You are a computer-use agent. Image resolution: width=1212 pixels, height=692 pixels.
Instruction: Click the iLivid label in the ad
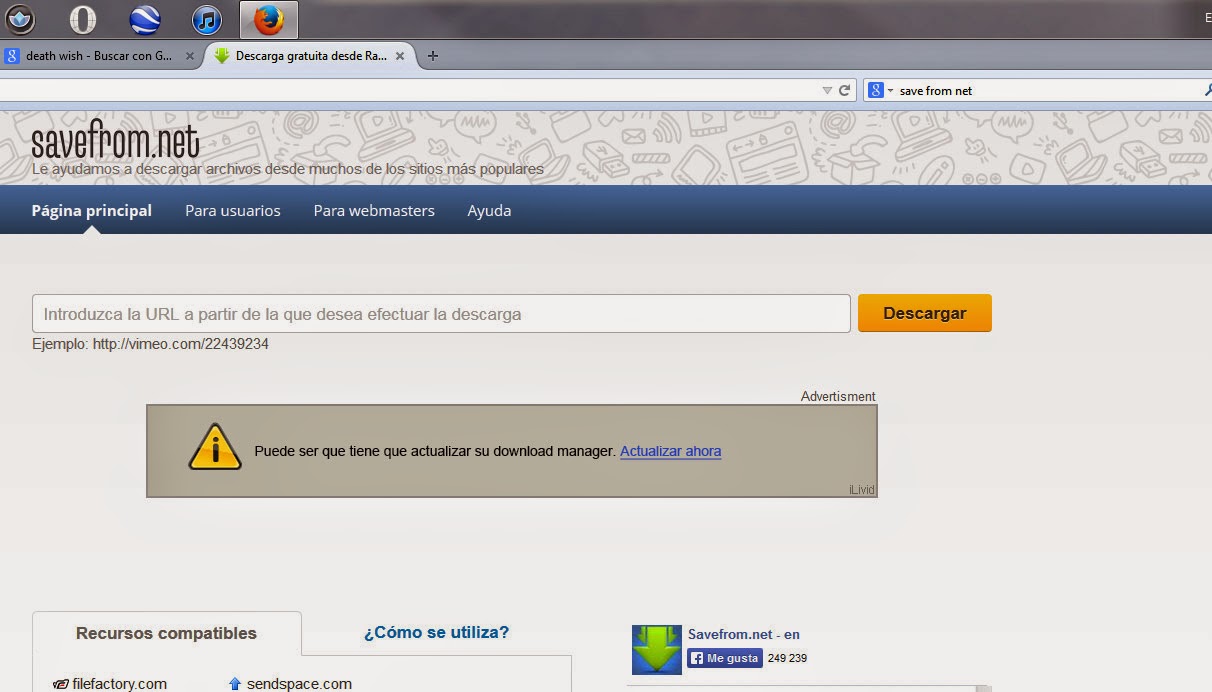(x=861, y=489)
